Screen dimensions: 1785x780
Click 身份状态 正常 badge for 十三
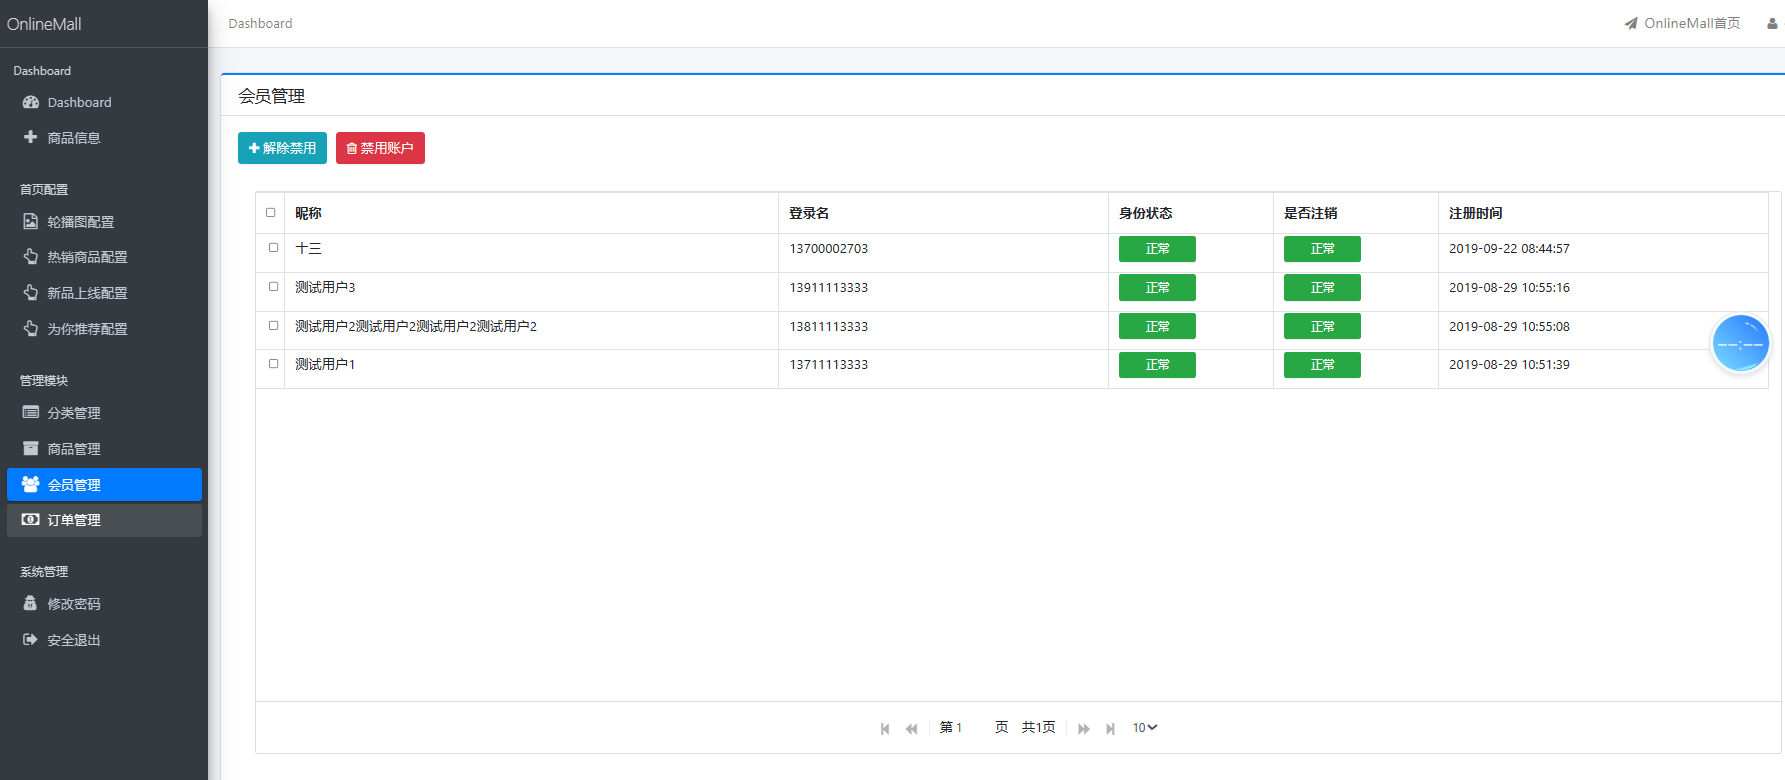pyautogui.click(x=1157, y=249)
